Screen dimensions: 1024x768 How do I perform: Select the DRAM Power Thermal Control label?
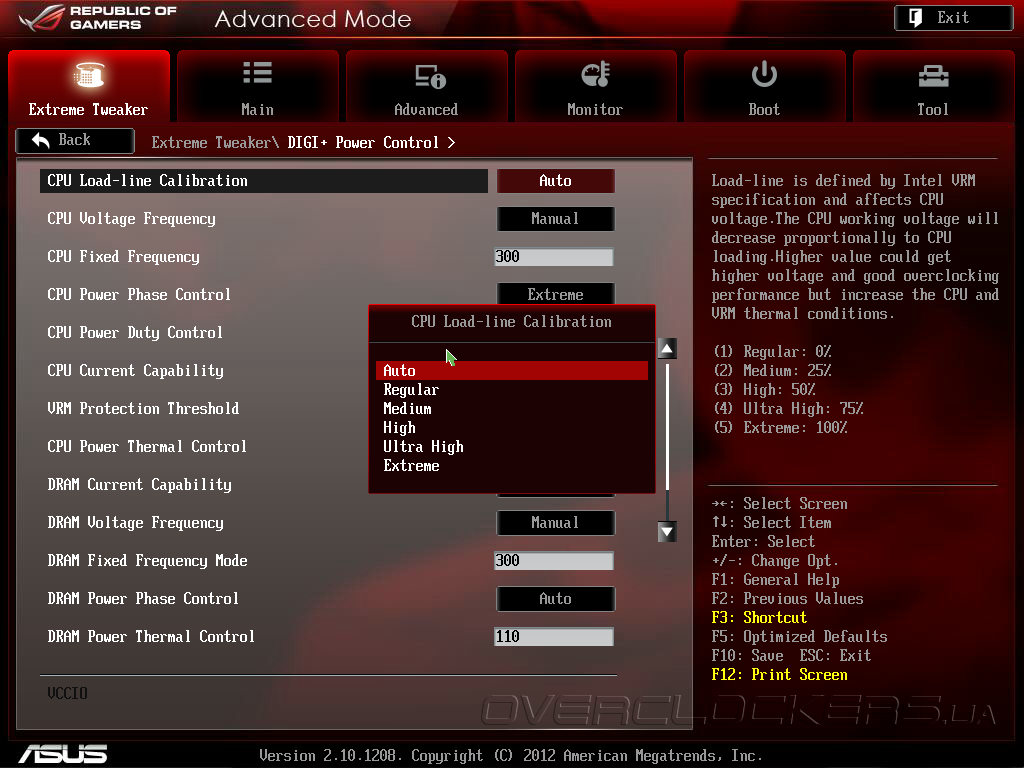(x=151, y=636)
